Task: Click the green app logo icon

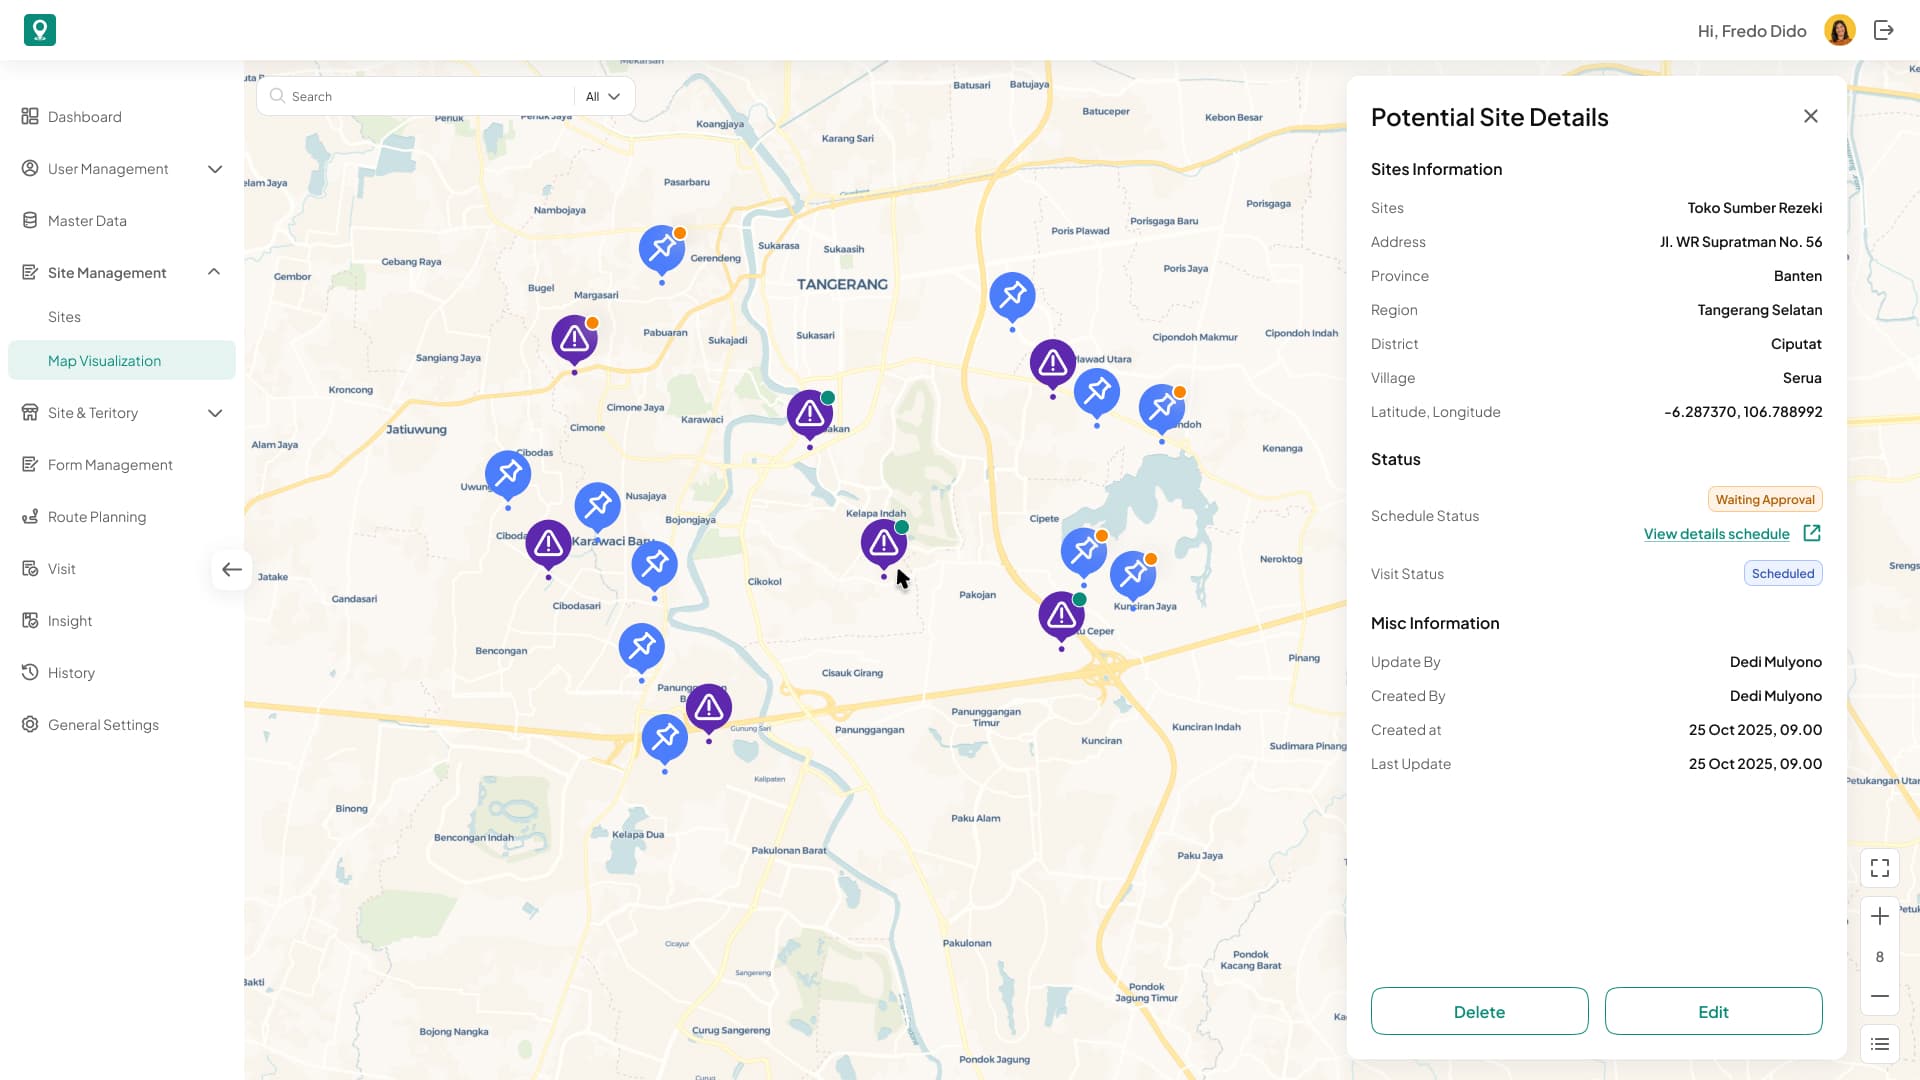Action: coord(40,30)
